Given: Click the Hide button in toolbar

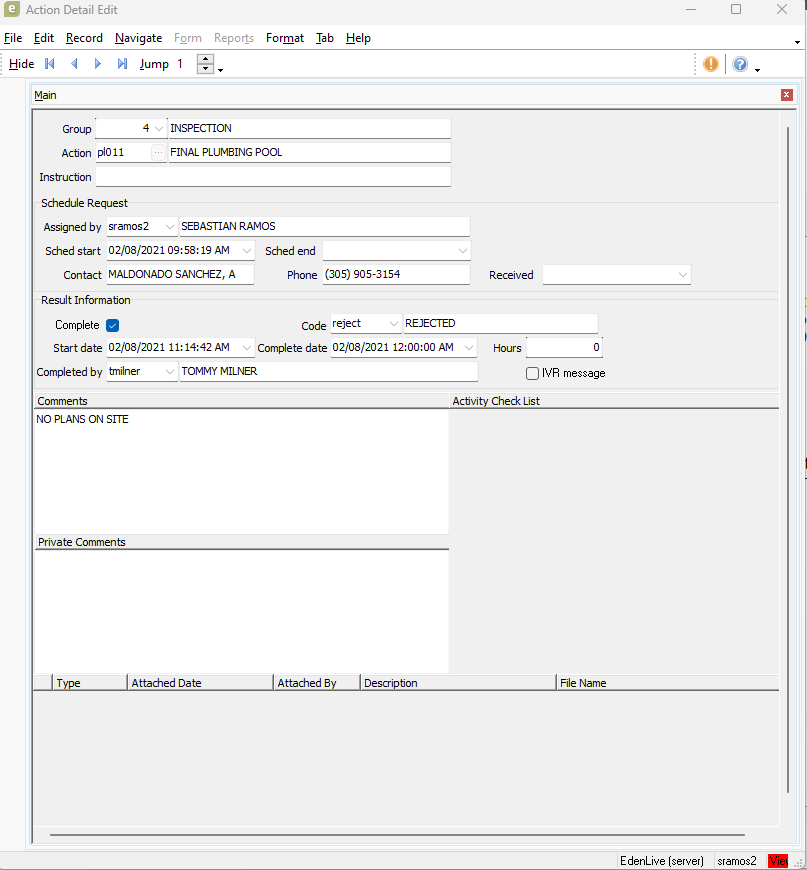Looking at the screenshot, I should [x=21, y=64].
